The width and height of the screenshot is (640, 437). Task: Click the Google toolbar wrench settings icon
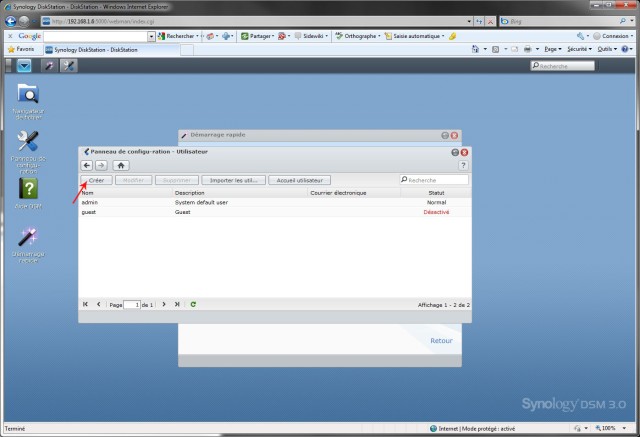pyautogui.click(x=580, y=36)
